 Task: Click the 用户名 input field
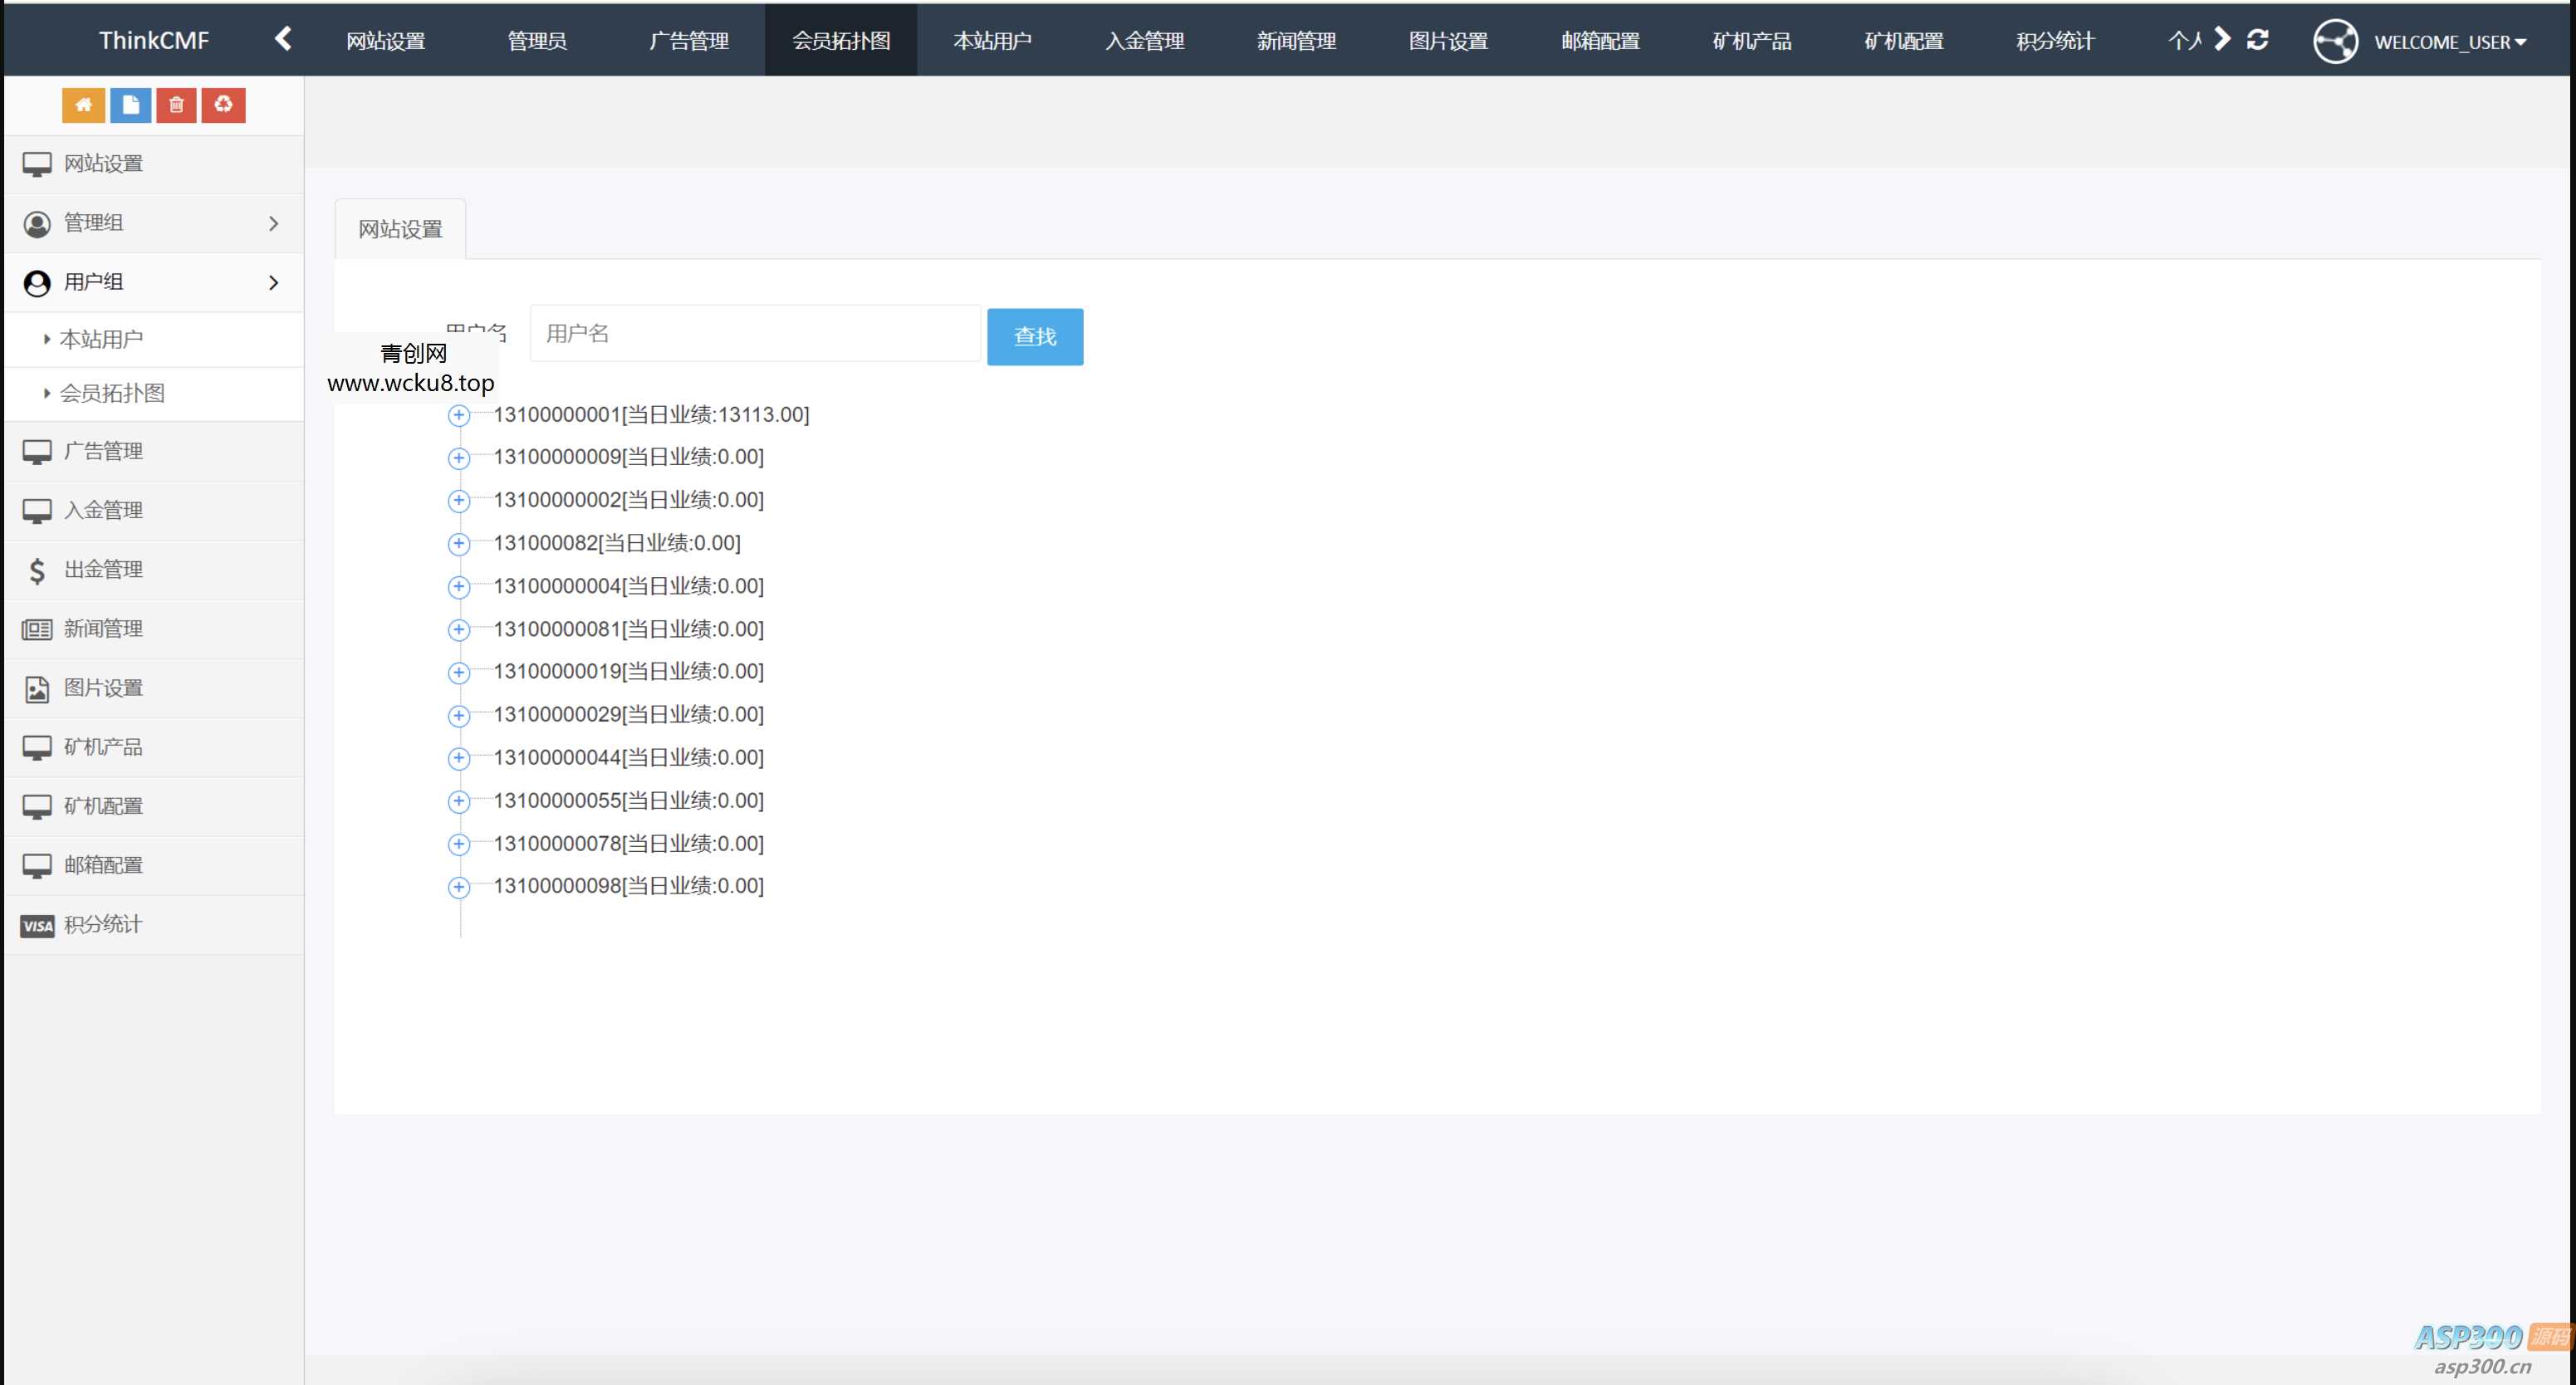click(755, 334)
